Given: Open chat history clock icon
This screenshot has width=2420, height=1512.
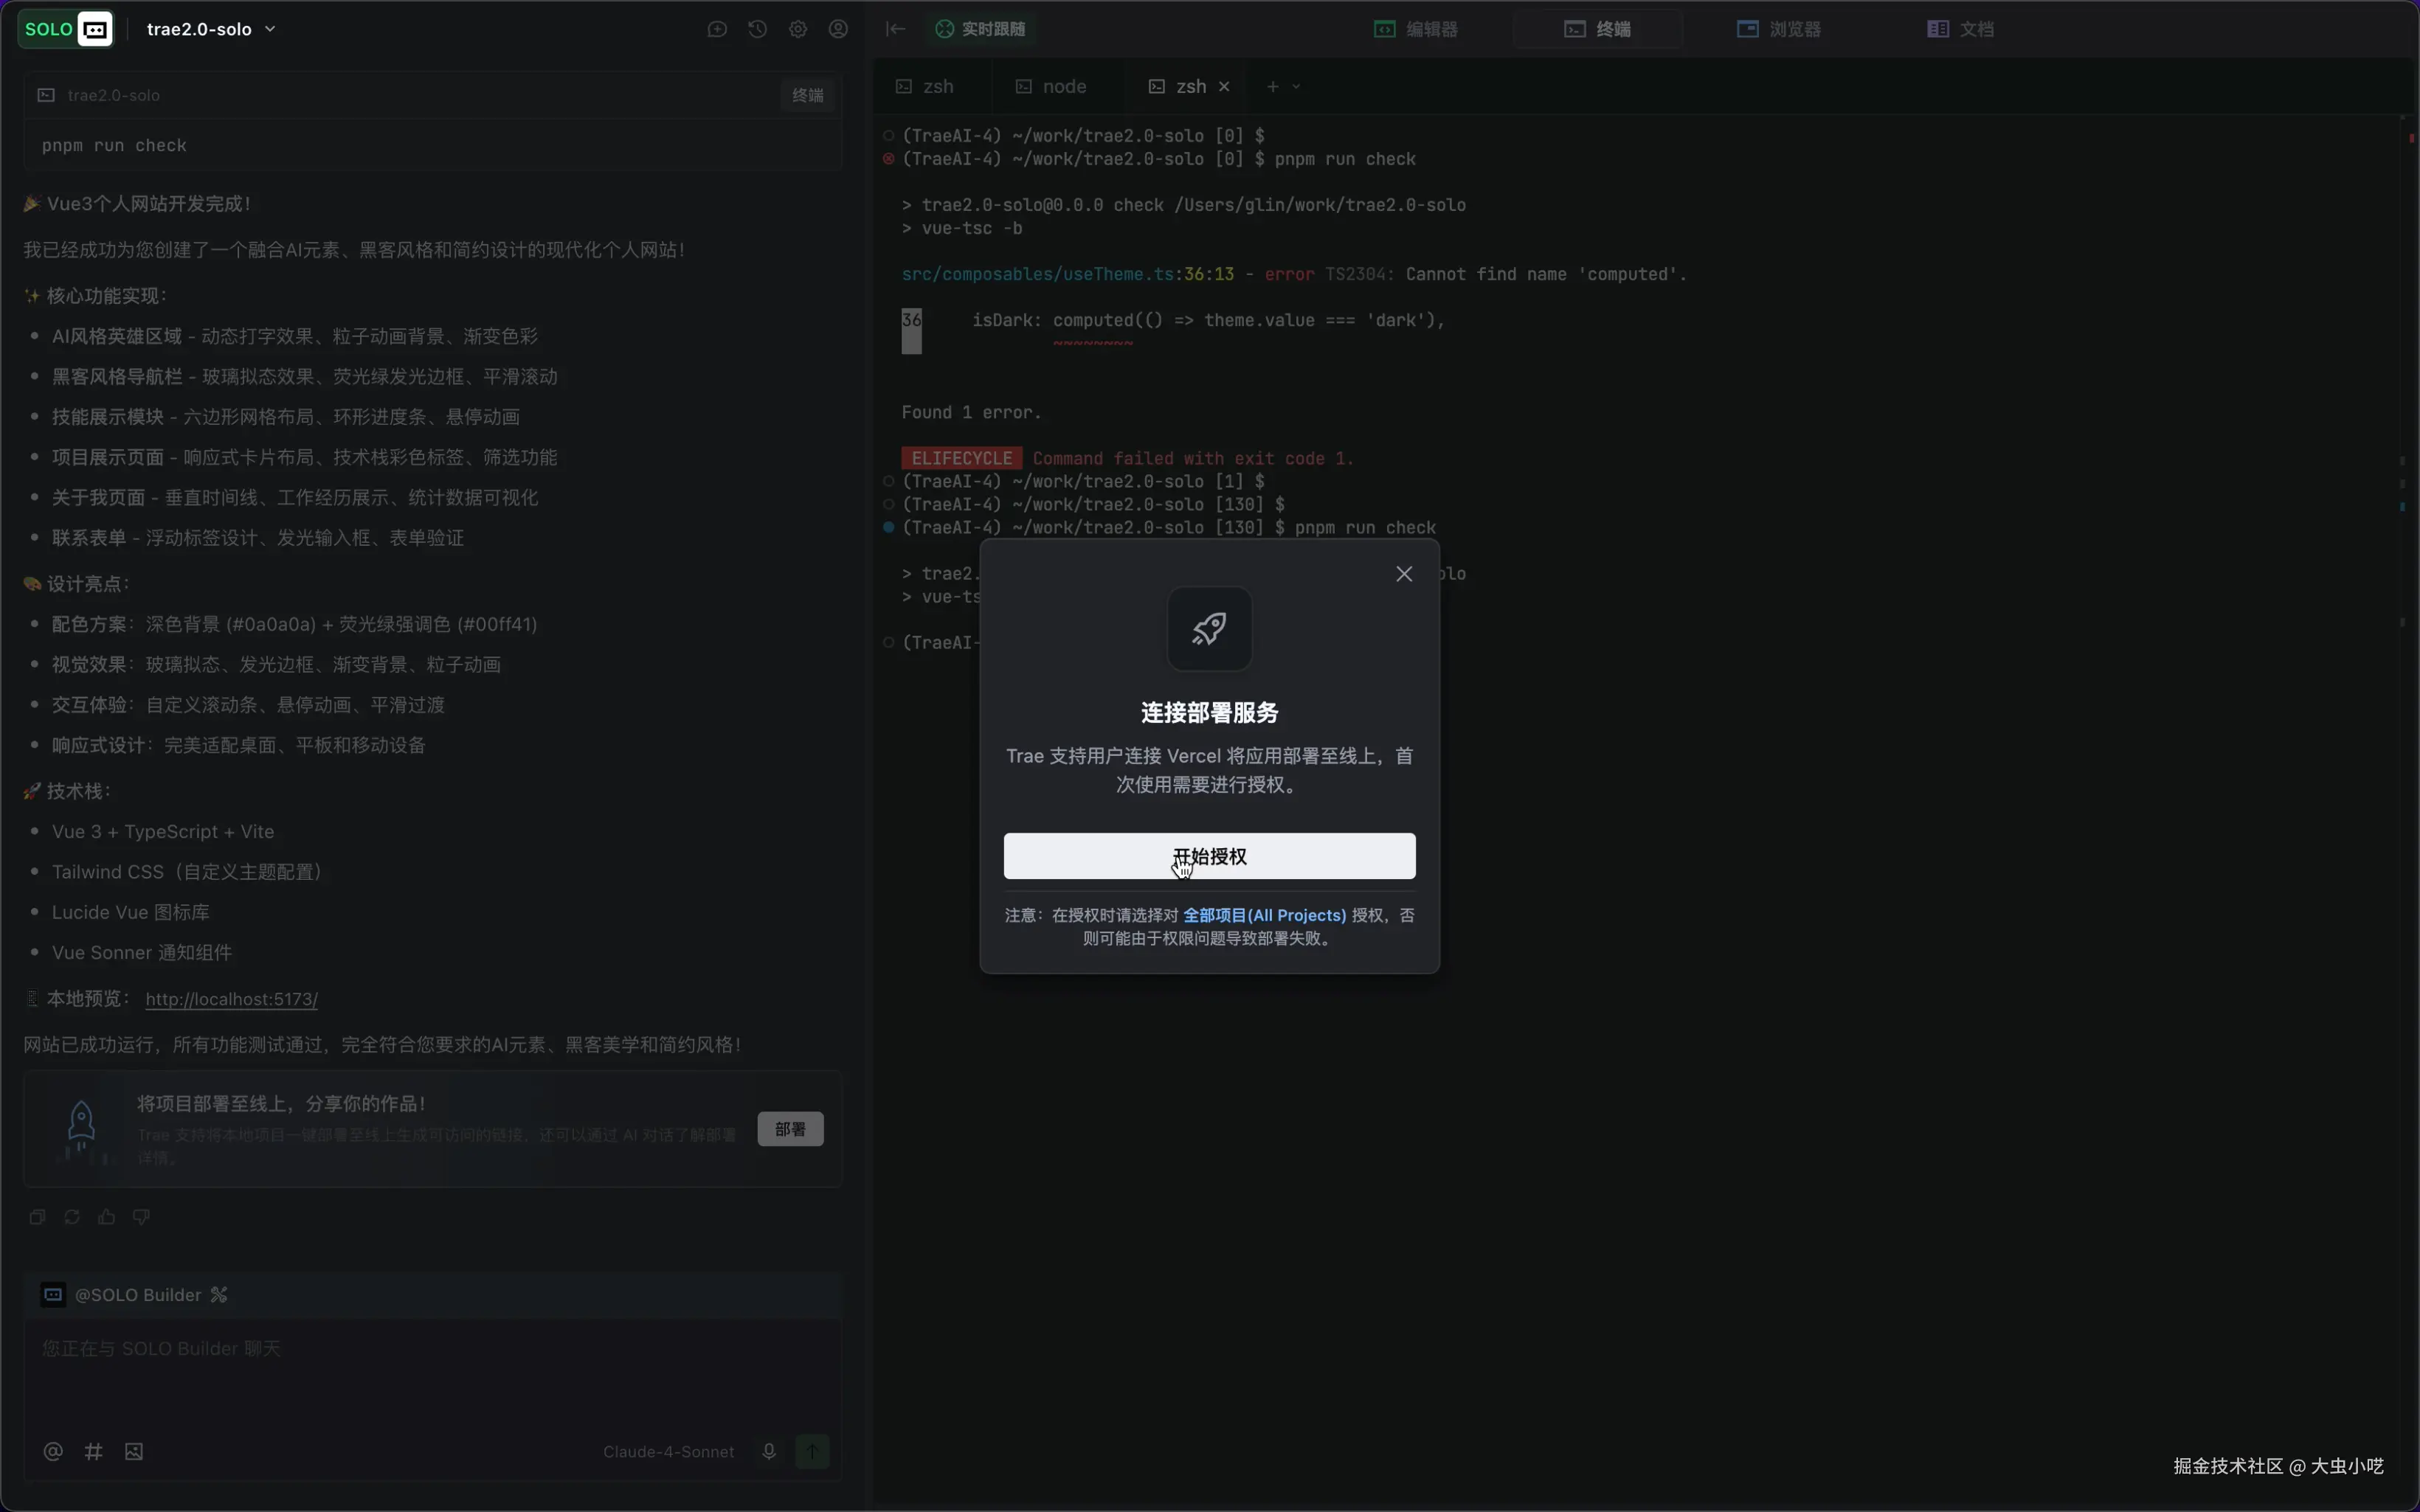Looking at the screenshot, I should pos(757,29).
